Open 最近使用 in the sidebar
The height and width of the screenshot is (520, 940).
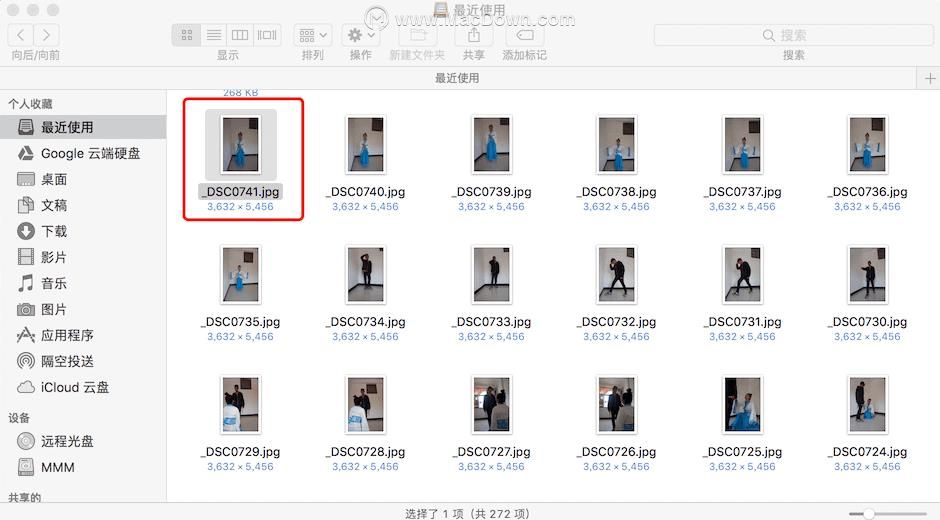click(83, 127)
